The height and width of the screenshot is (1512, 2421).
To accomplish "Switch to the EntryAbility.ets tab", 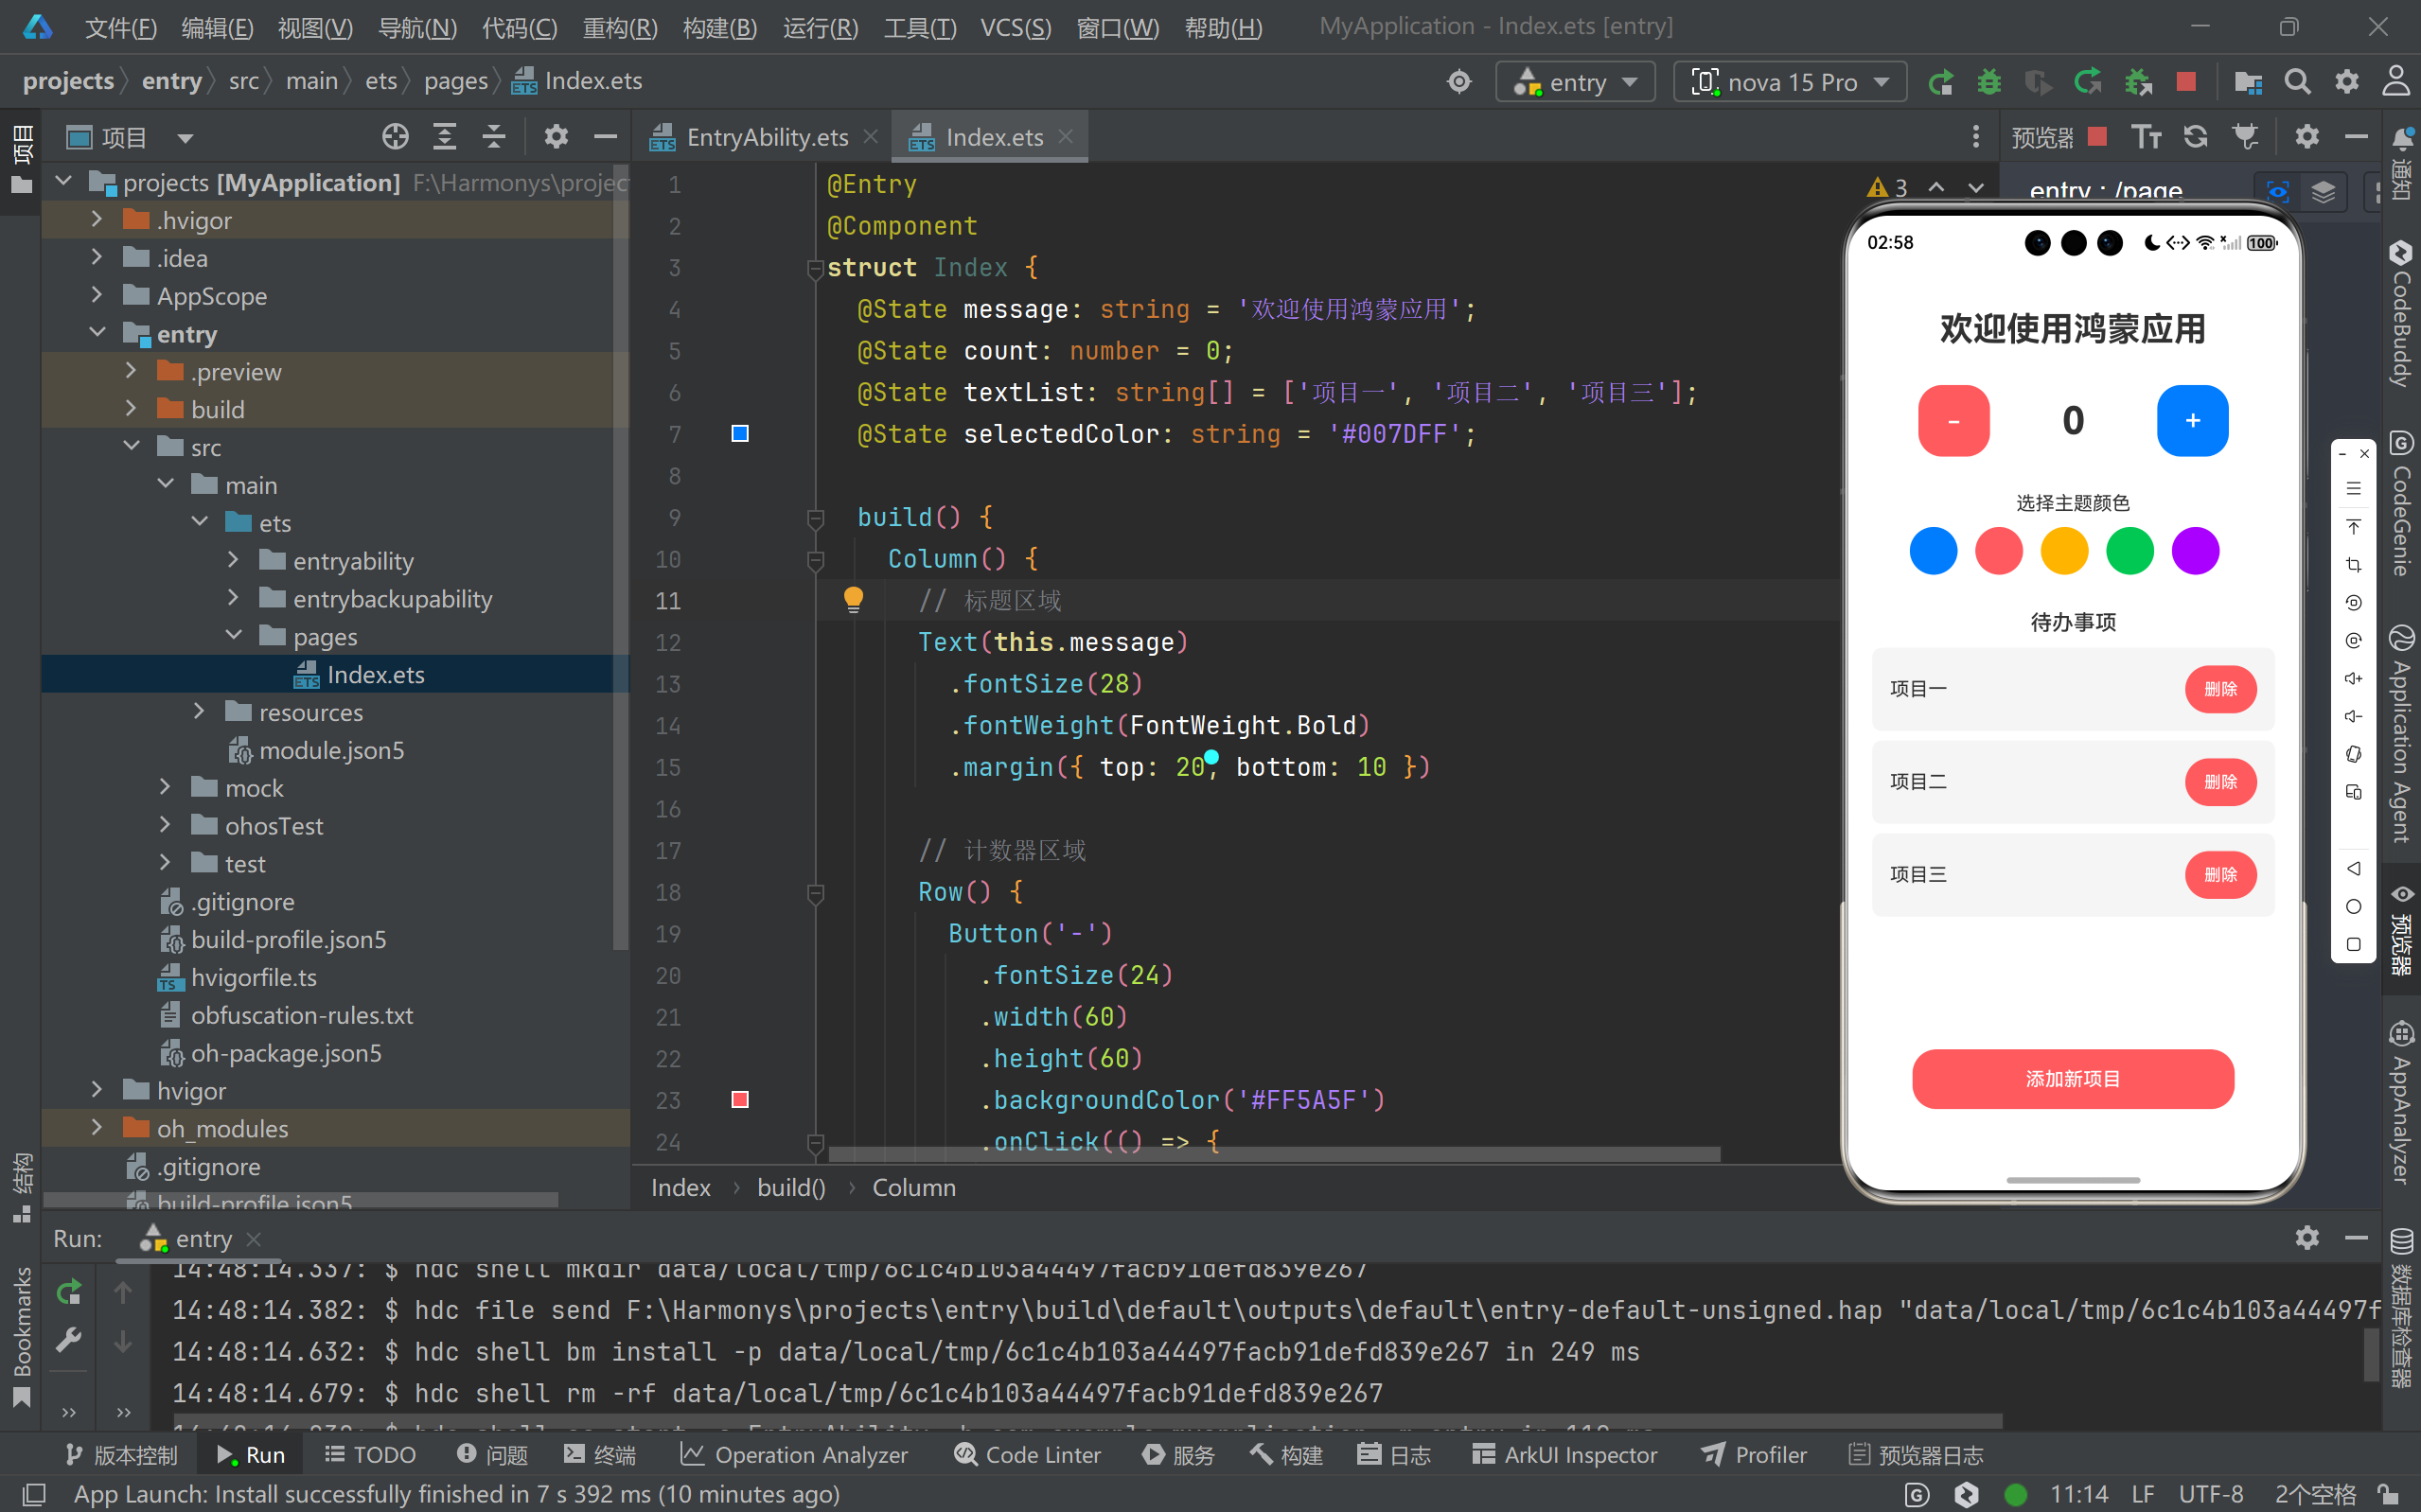I will click(766, 137).
